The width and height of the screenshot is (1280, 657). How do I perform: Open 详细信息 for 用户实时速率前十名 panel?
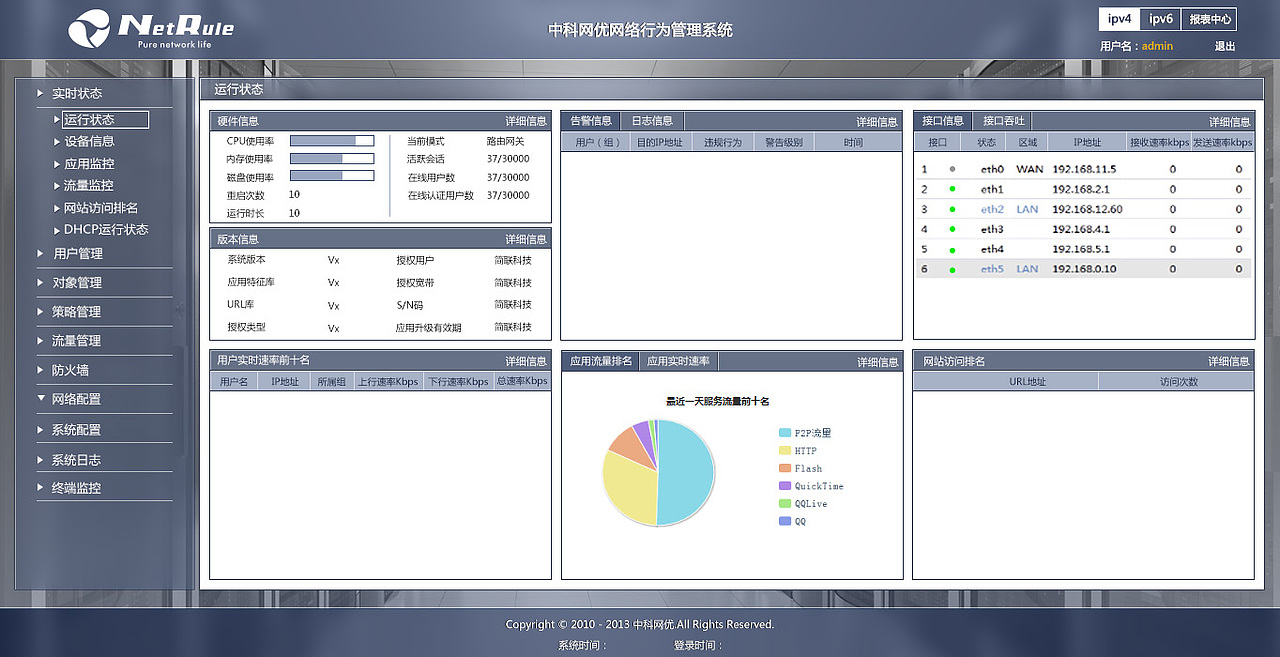[x=526, y=361]
